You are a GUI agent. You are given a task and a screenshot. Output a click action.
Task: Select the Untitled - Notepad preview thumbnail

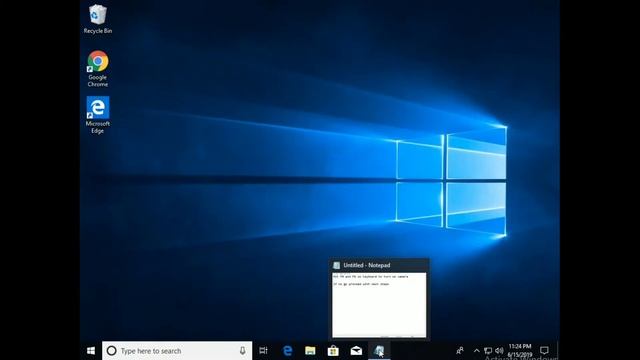pyautogui.click(x=379, y=305)
